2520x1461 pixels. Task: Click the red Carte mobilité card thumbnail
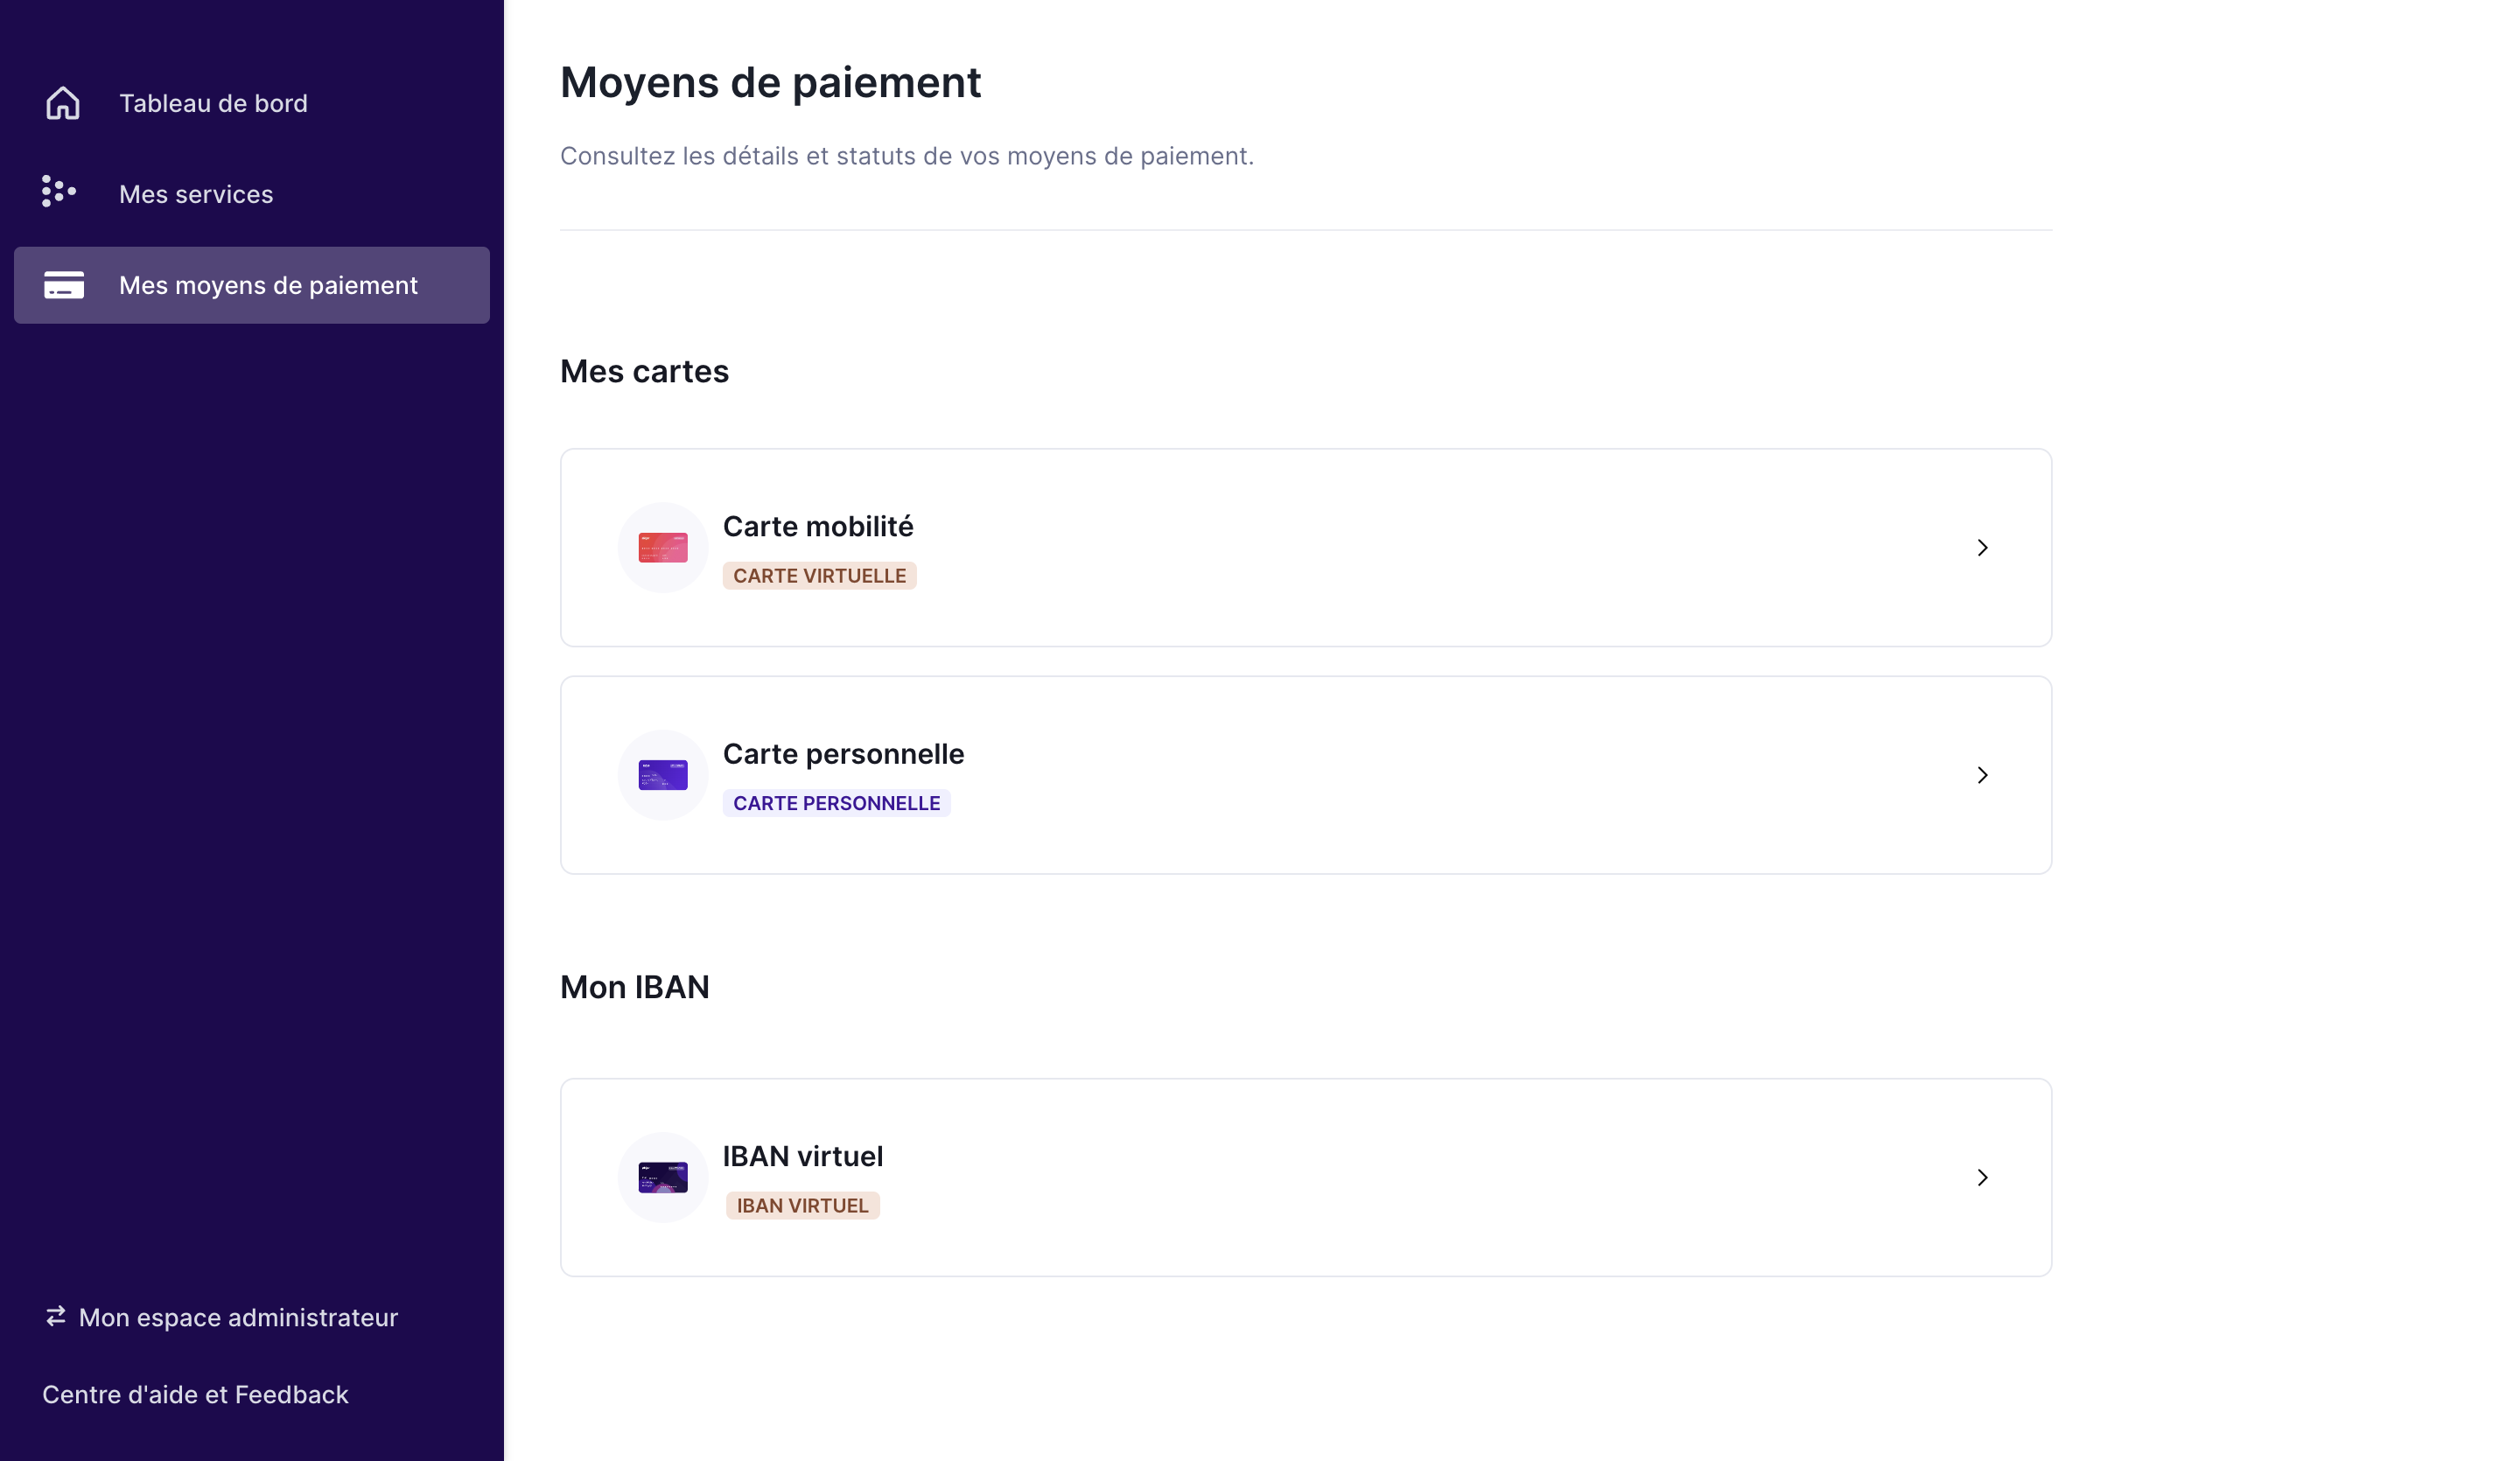click(x=662, y=548)
